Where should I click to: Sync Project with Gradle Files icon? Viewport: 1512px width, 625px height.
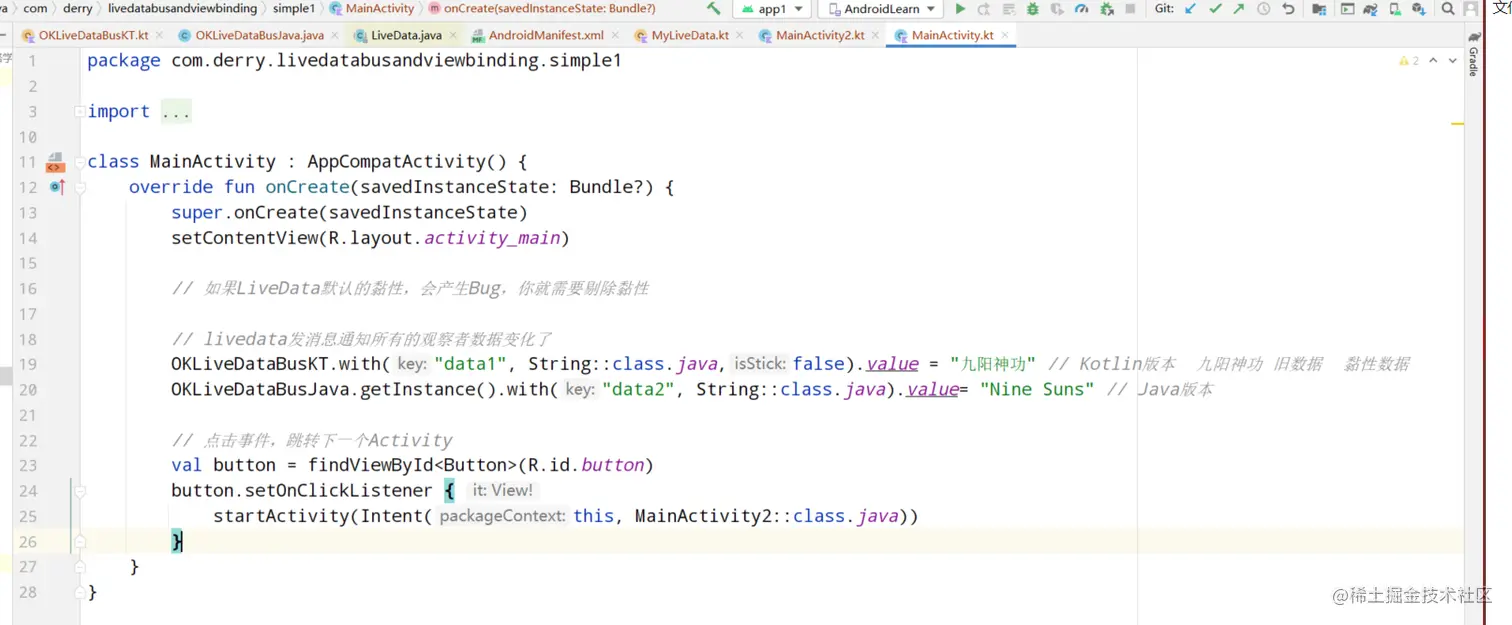1370,9
